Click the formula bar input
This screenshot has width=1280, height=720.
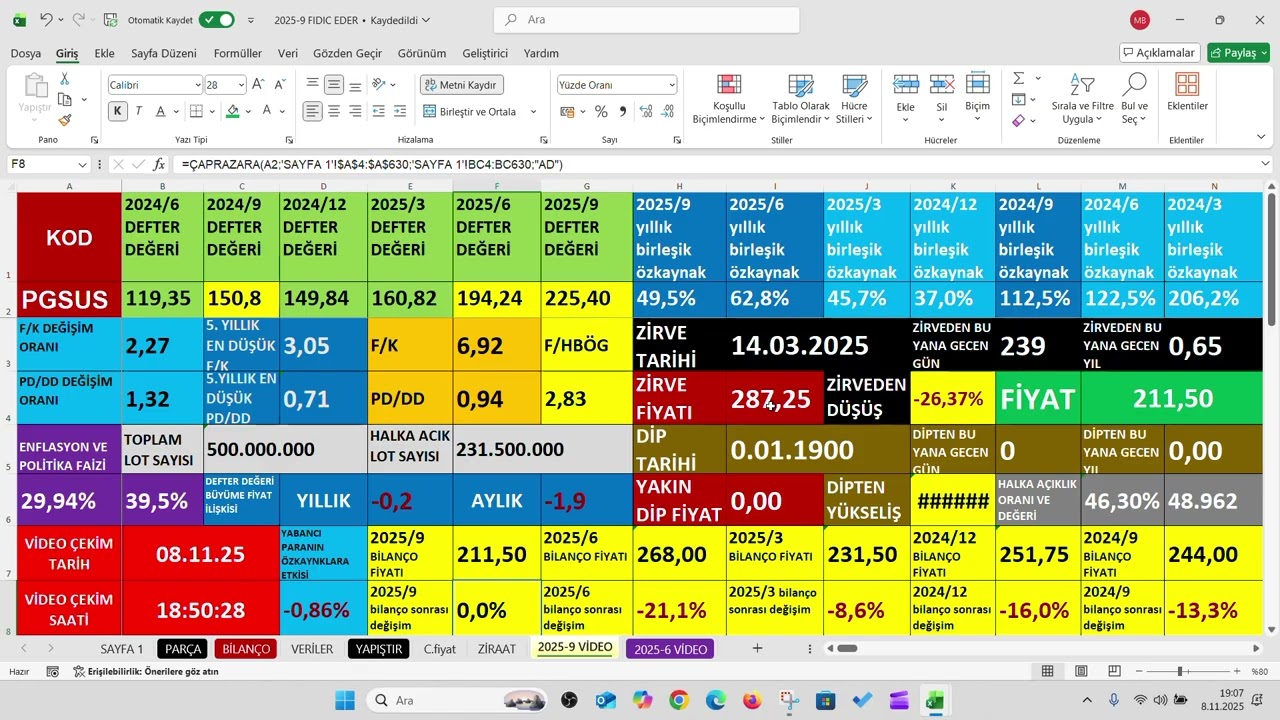pyautogui.click(x=715, y=164)
